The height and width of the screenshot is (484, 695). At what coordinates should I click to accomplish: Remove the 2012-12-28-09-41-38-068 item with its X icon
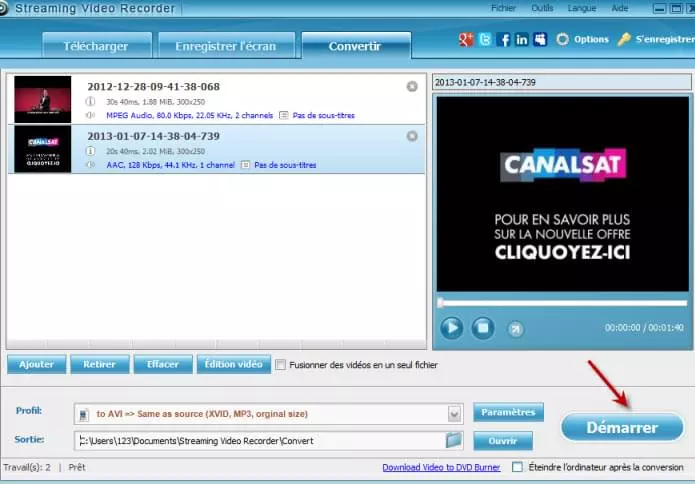tap(412, 86)
